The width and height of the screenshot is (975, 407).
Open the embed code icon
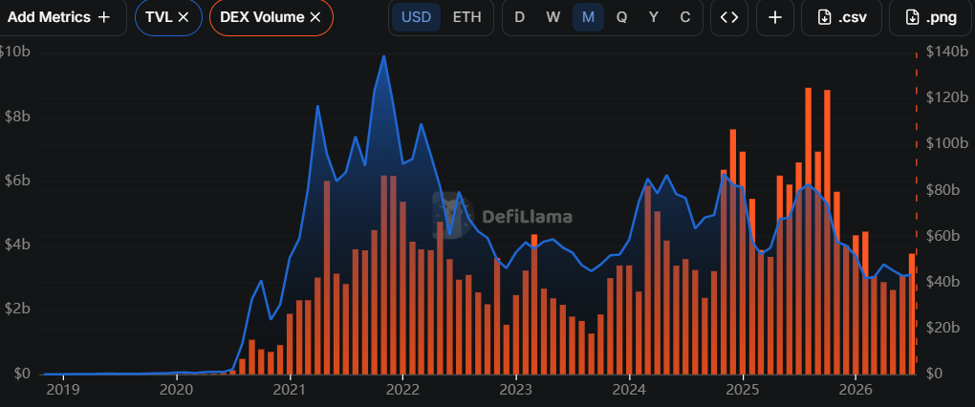pyautogui.click(x=729, y=17)
